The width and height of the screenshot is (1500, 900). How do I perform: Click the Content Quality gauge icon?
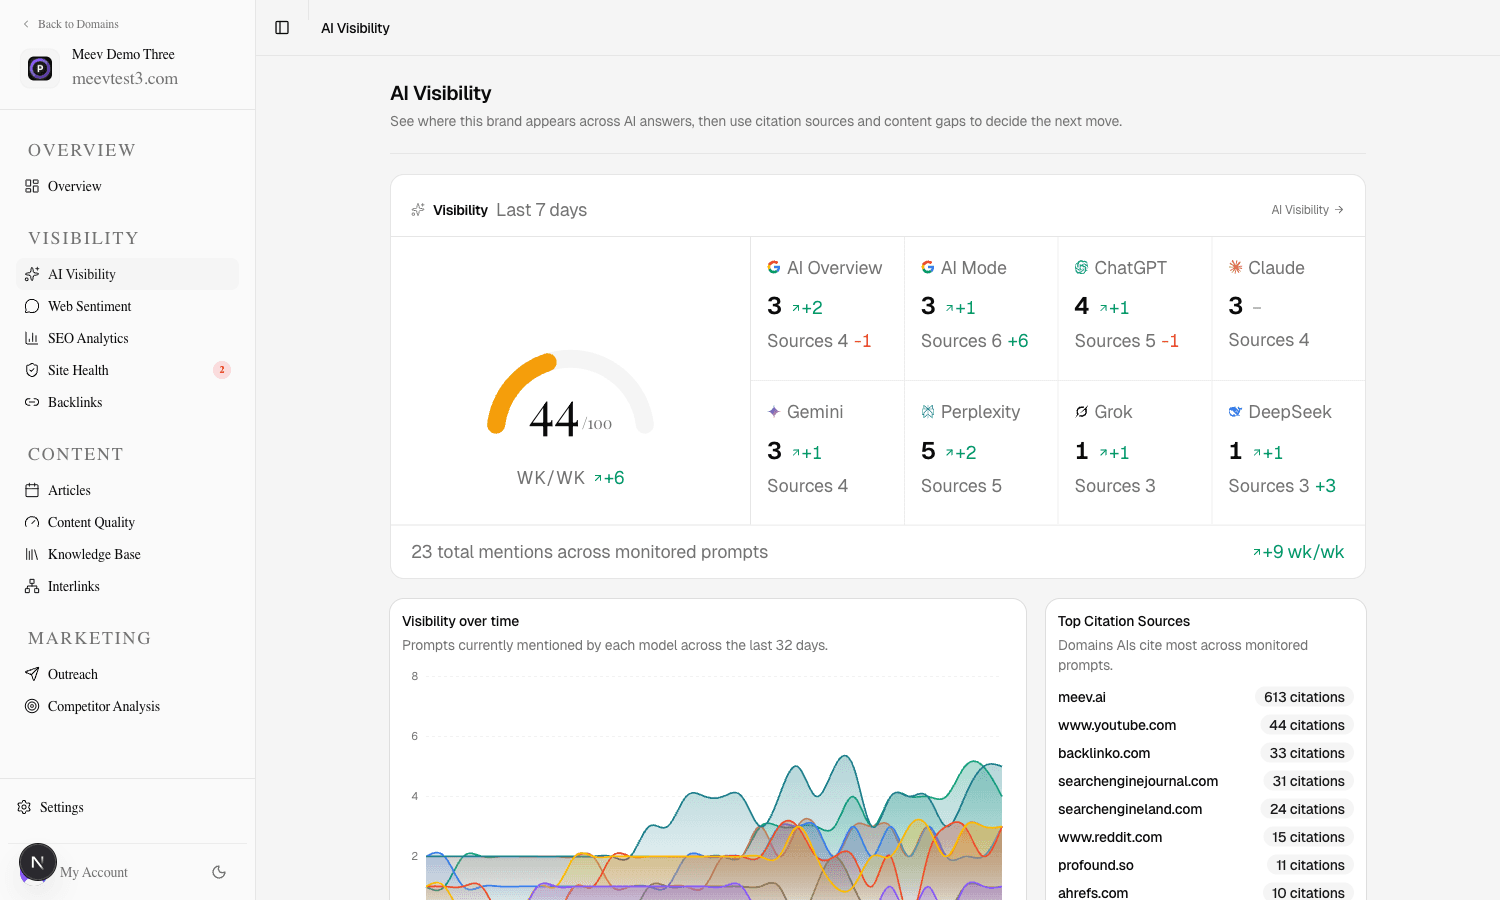coord(32,522)
